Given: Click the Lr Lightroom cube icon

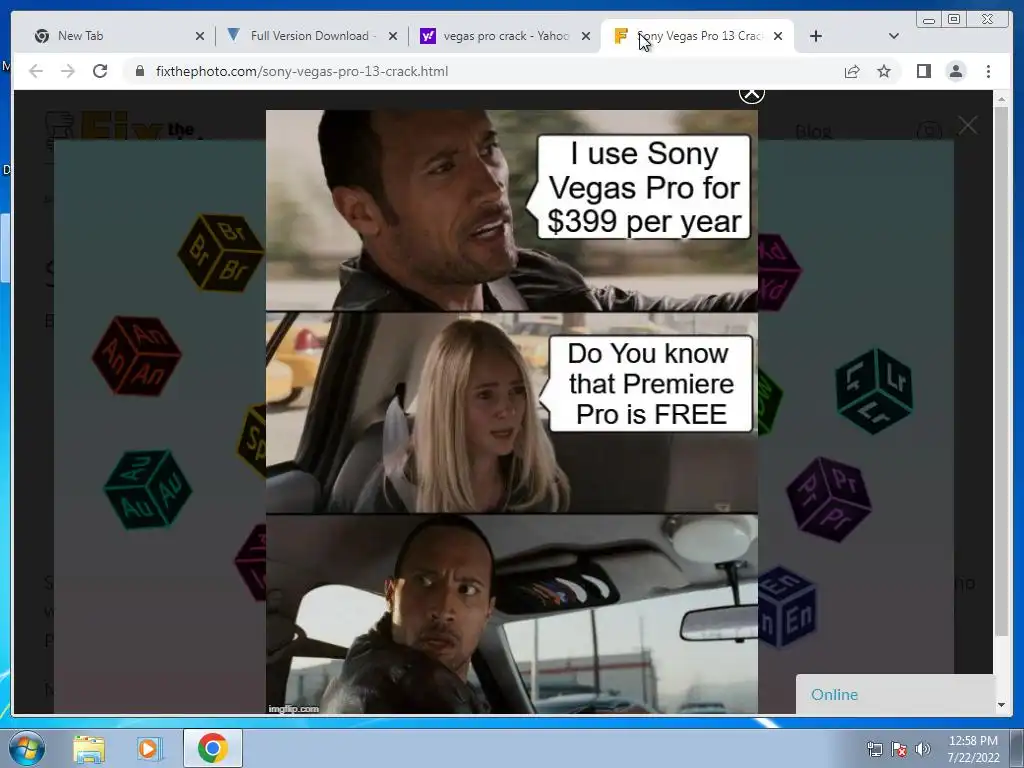Looking at the screenshot, I should click(874, 392).
